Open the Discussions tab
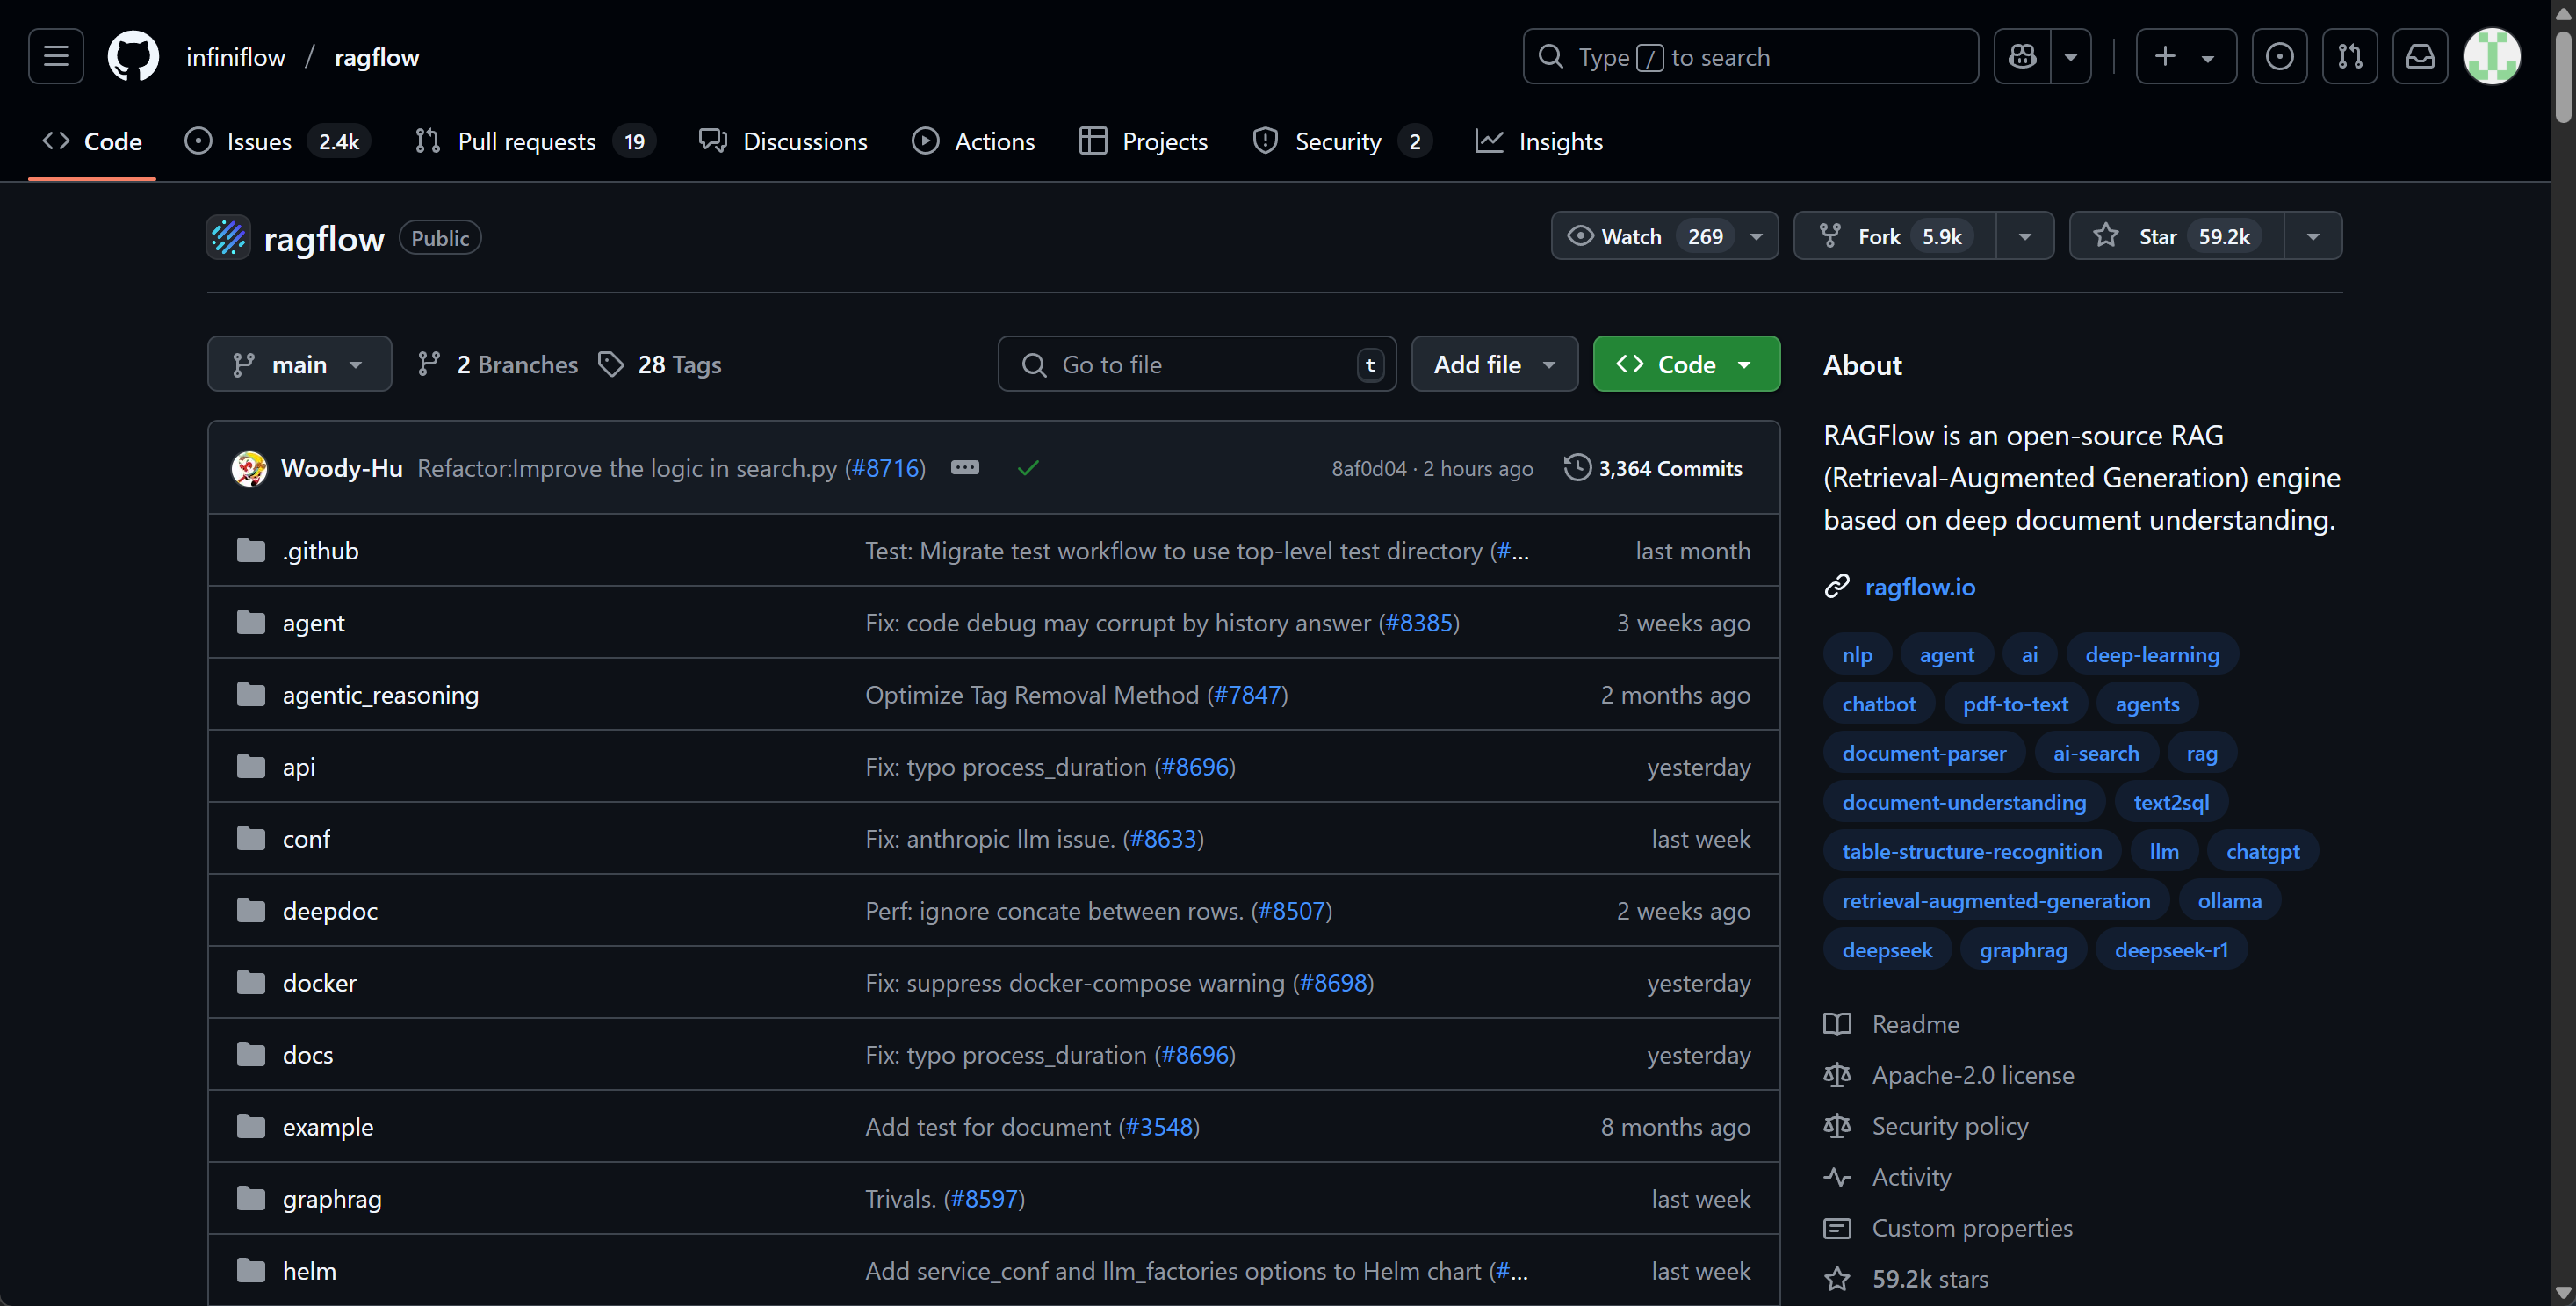Viewport: 2576px width, 1306px height. (x=783, y=142)
